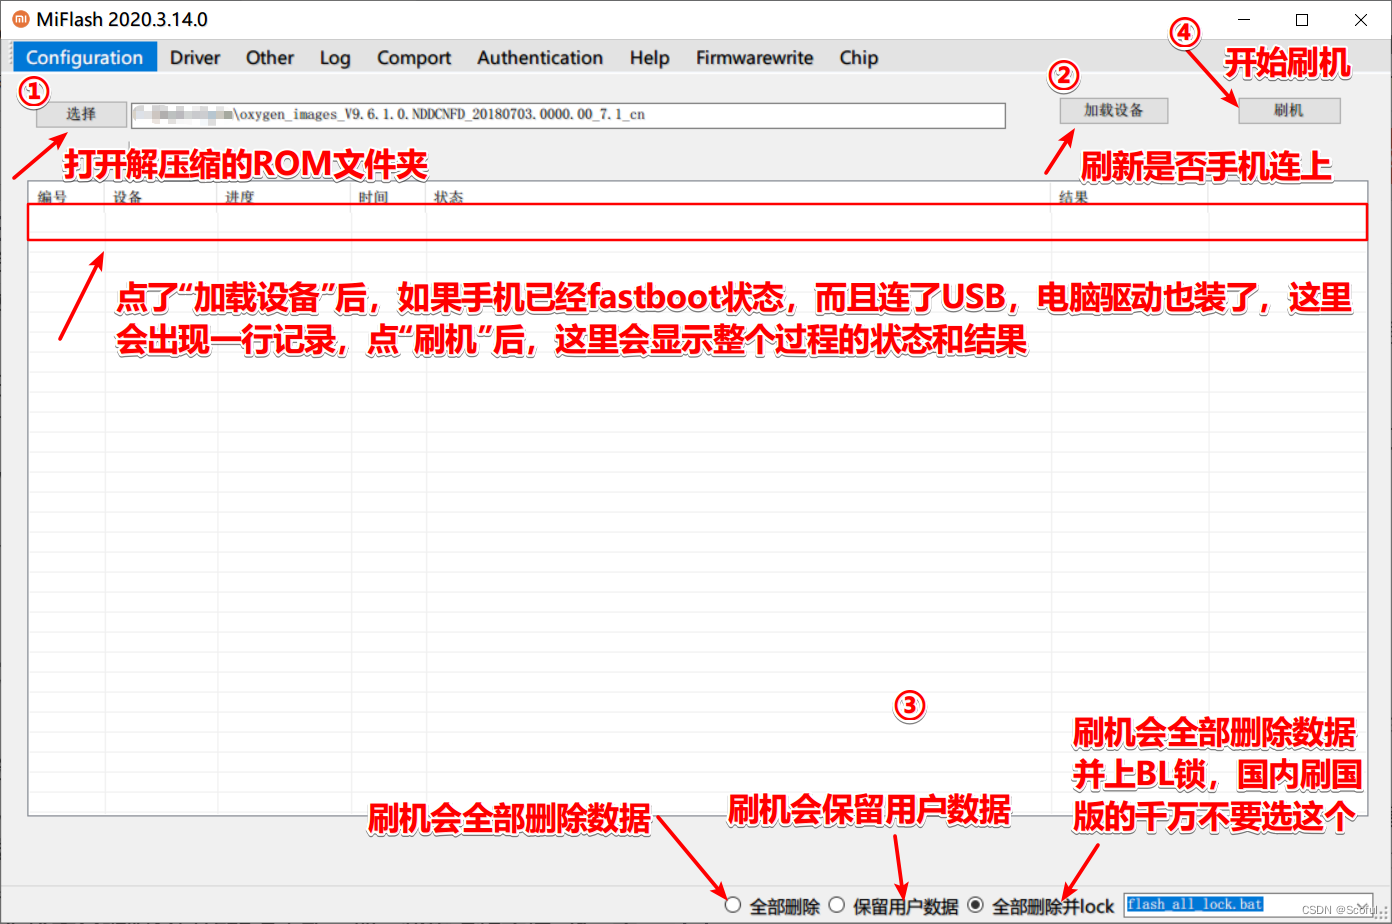Image resolution: width=1392 pixels, height=924 pixels.
Task: Open the Chip menu
Action: [x=859, y=57]
